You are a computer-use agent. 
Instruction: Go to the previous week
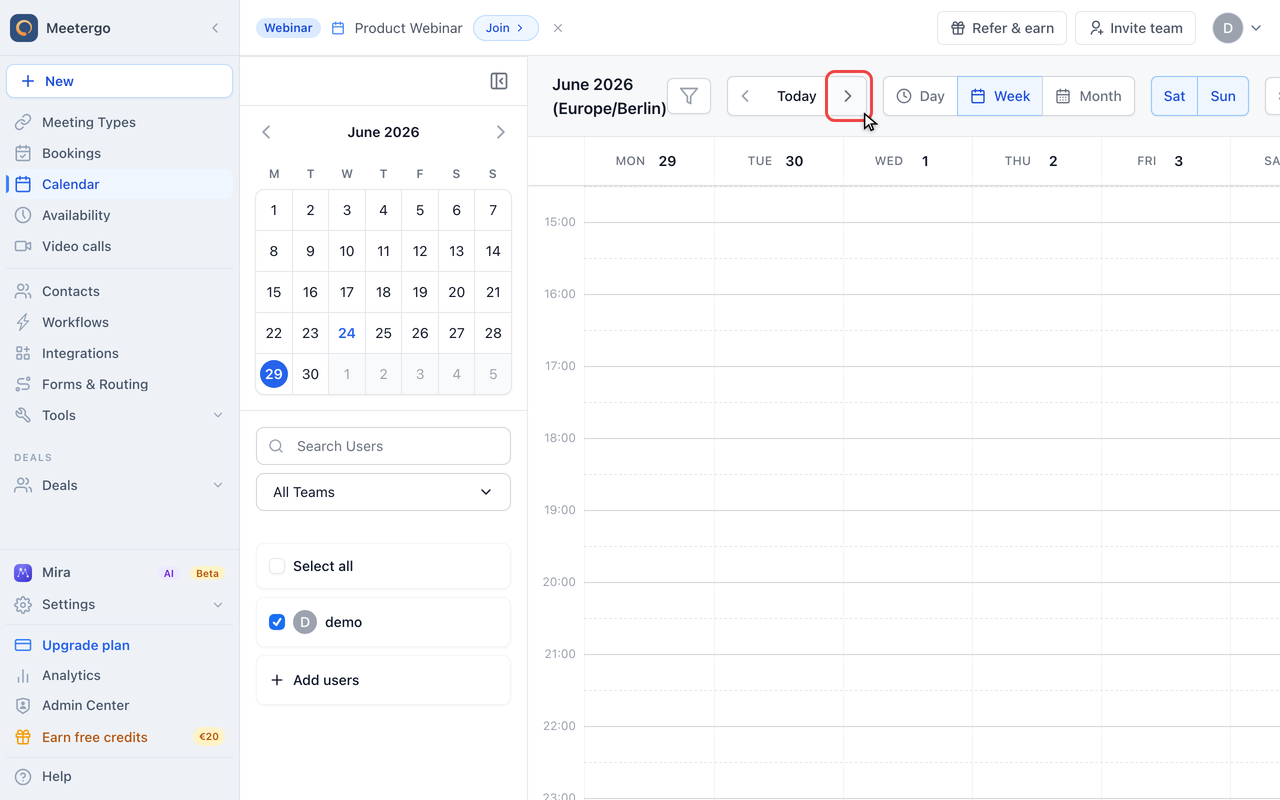pyautogui.click(x=745, y=96)
